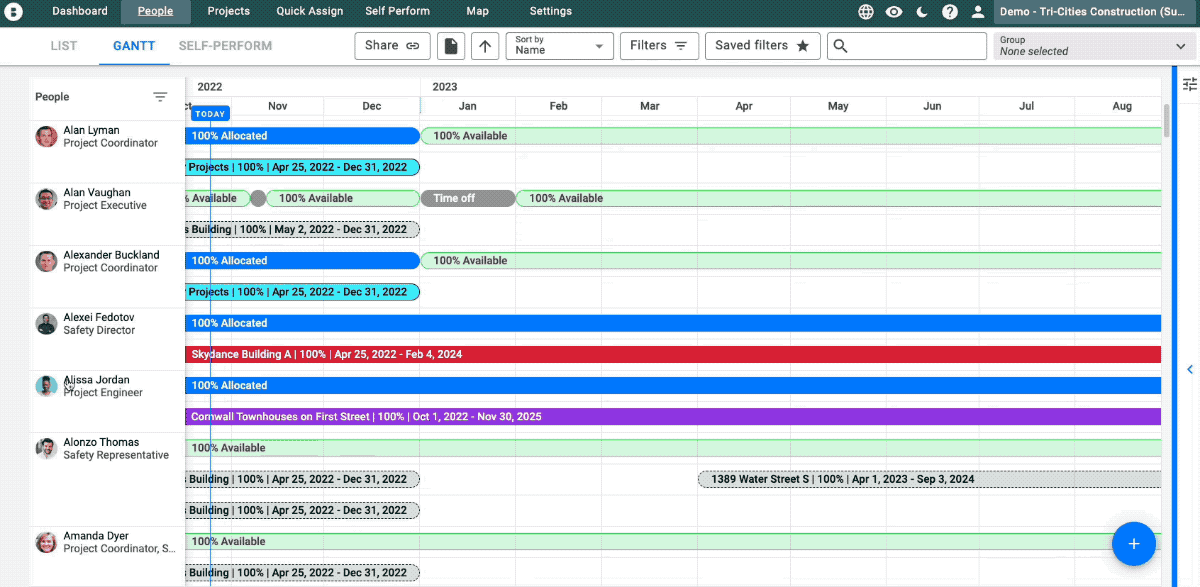Image resolution: width=1200 pixels, height=587 pixels.
Task: Click the blue plus button
Action: pyautogui.click(x=1133, y=544)
